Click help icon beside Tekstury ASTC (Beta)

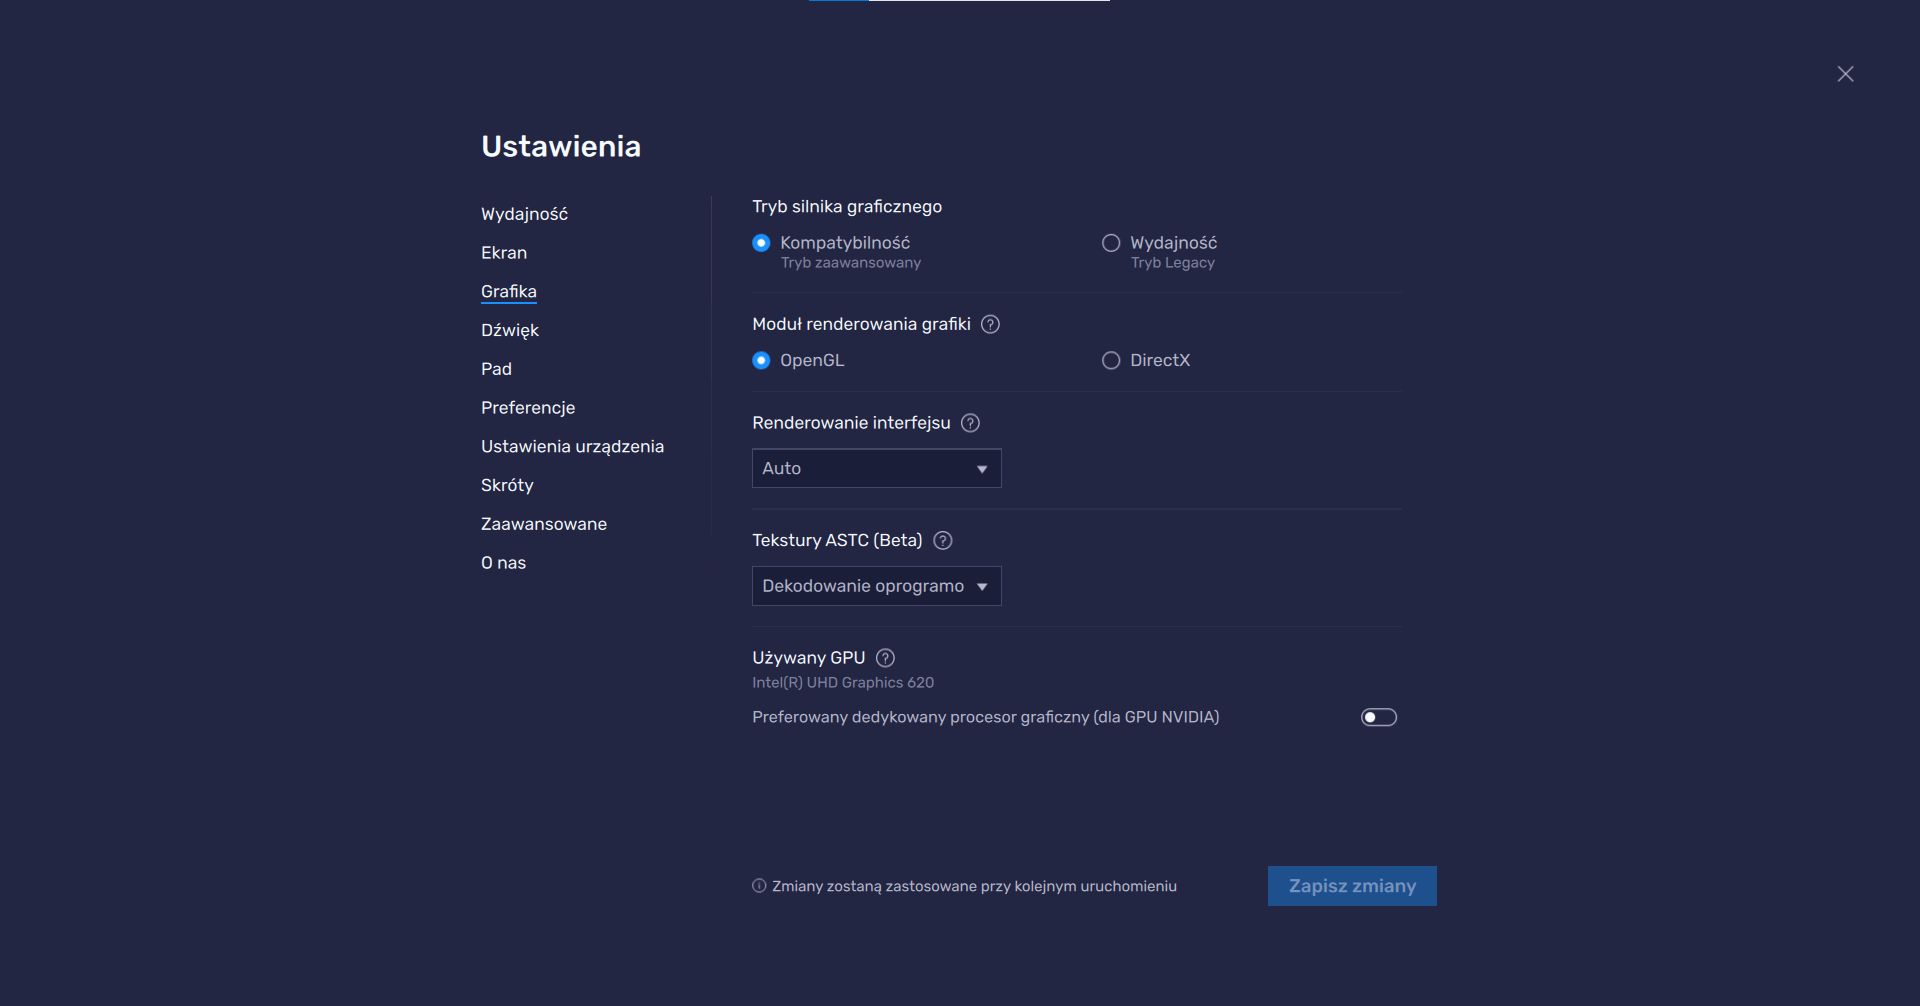point(942,540)
